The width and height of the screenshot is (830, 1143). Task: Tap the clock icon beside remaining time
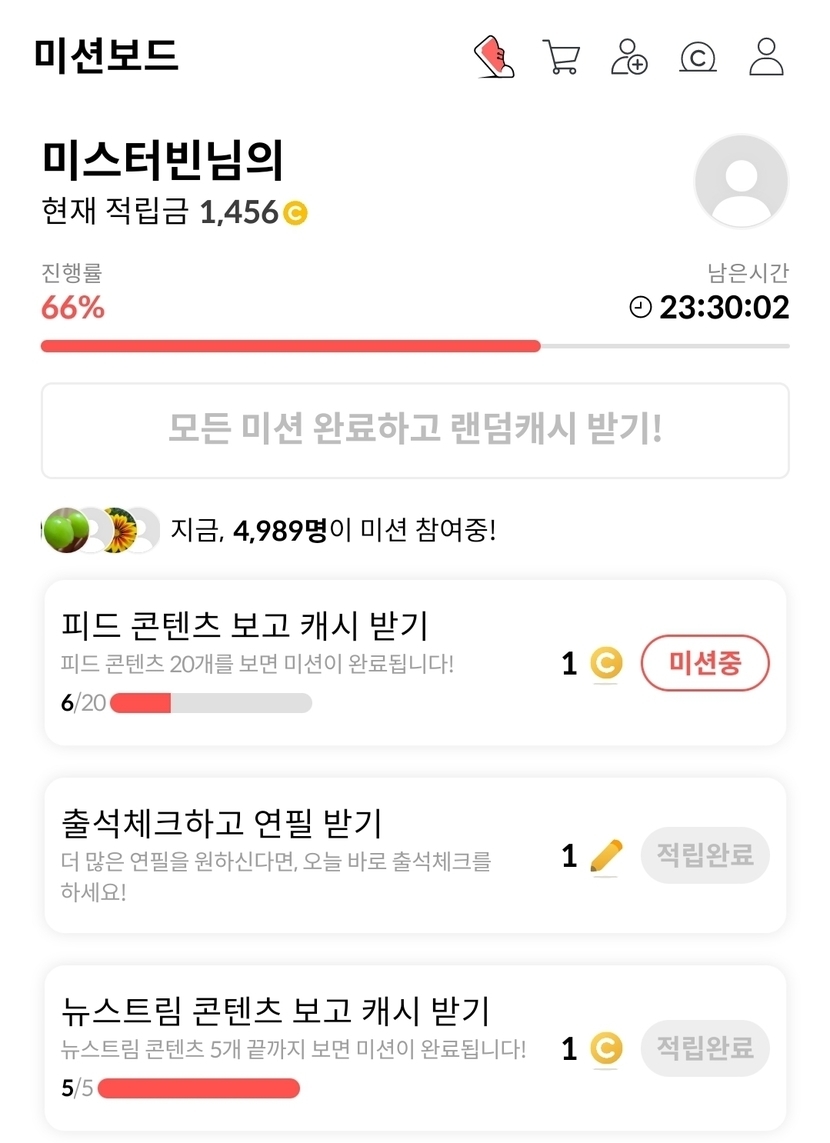[x=640, y=308]
